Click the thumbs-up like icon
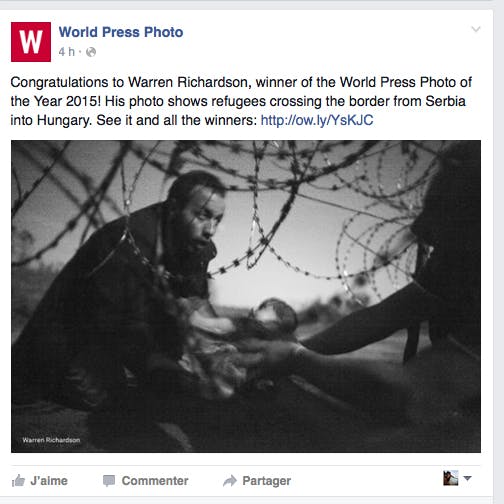Image resolution: width=504 pixels, height=504 pixels. click(x=18, y=481)
